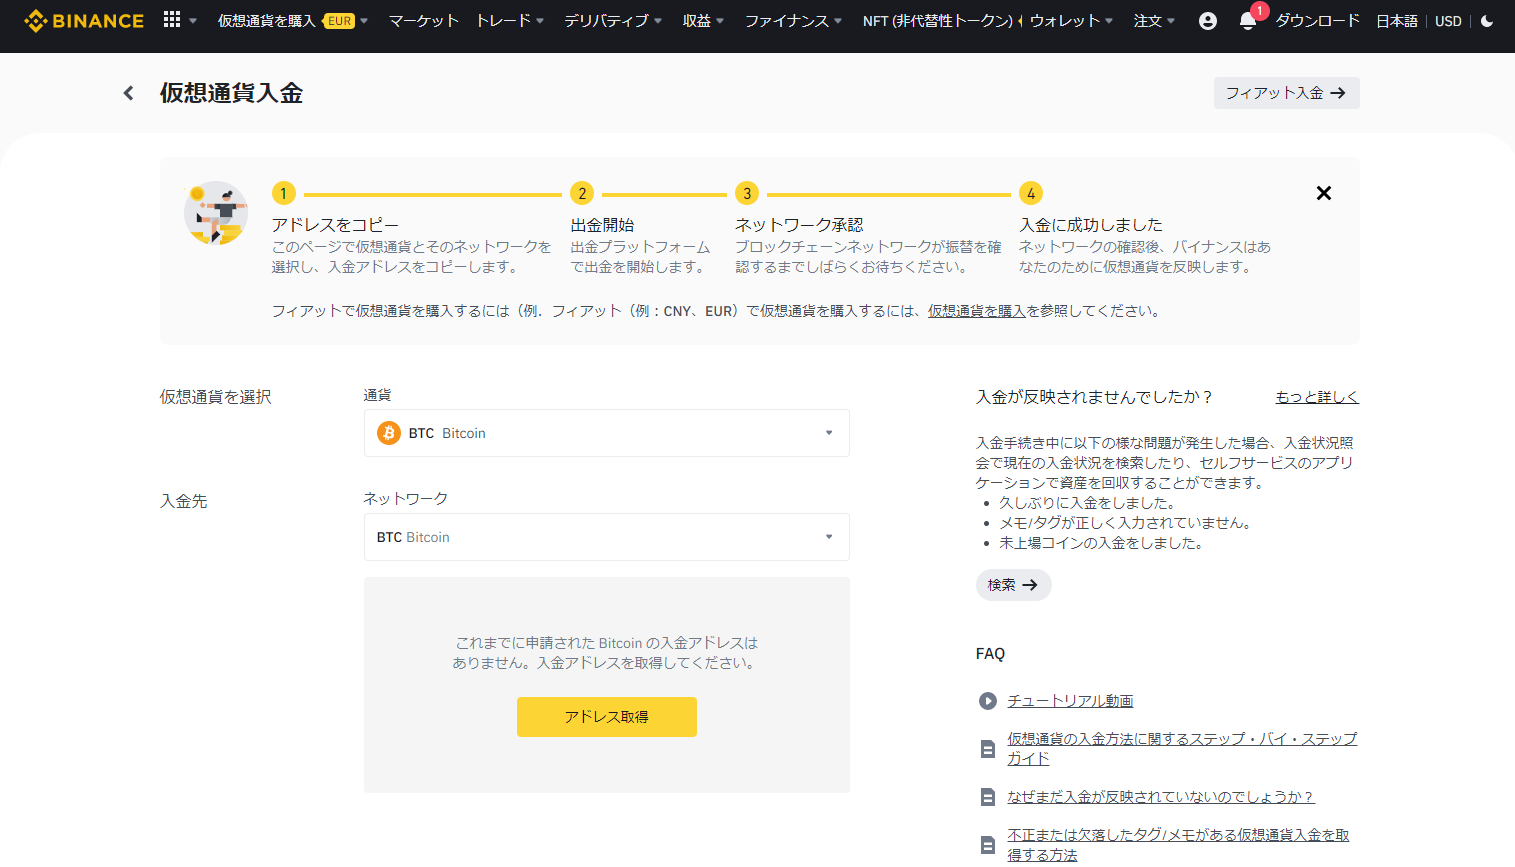The image size is (1515, 867).
Task: Click the step 4 入金に成功しました heading
Action: tap(1091, 225)
